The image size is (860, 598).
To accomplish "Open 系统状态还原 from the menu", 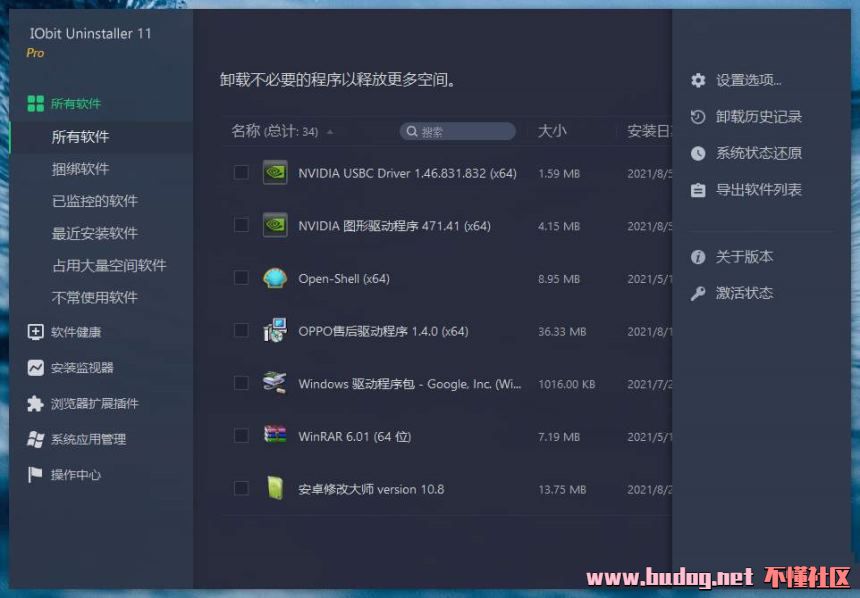I will [x=758, y=153].
